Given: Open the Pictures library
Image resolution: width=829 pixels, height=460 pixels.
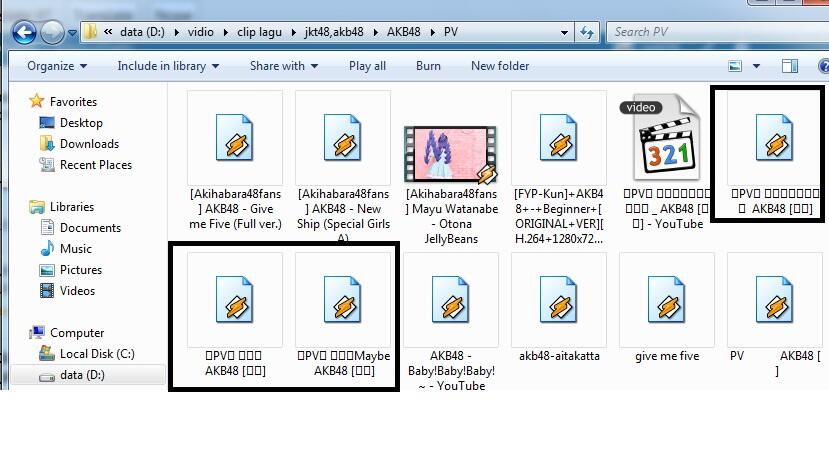Looking at the screenshot, I should coord(80,270).
